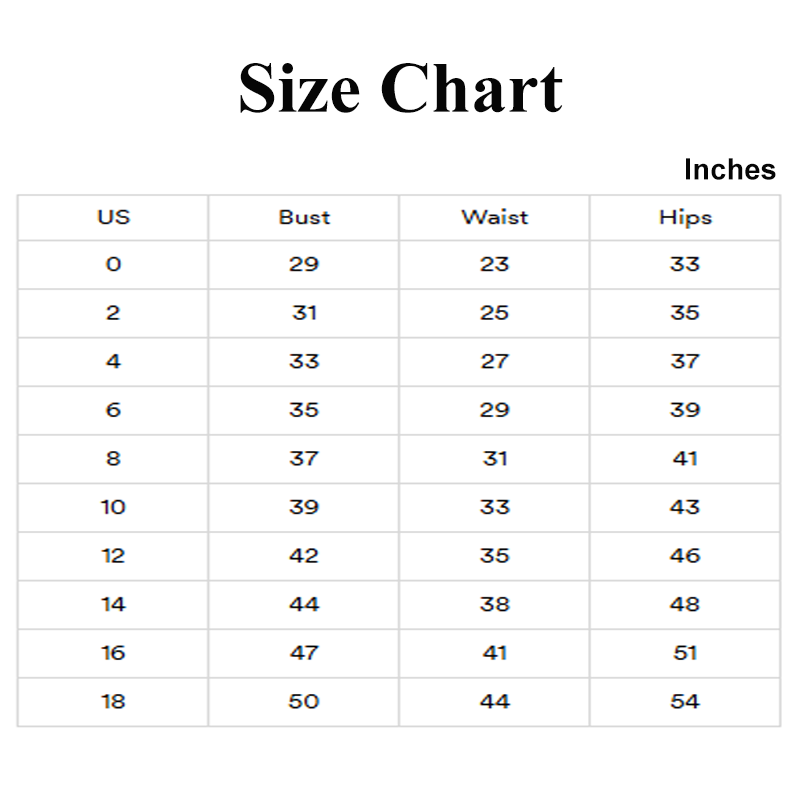The image size is (800, 800).
Task: Click the bust value 50 for size 18
Action: tap(304, 701)
